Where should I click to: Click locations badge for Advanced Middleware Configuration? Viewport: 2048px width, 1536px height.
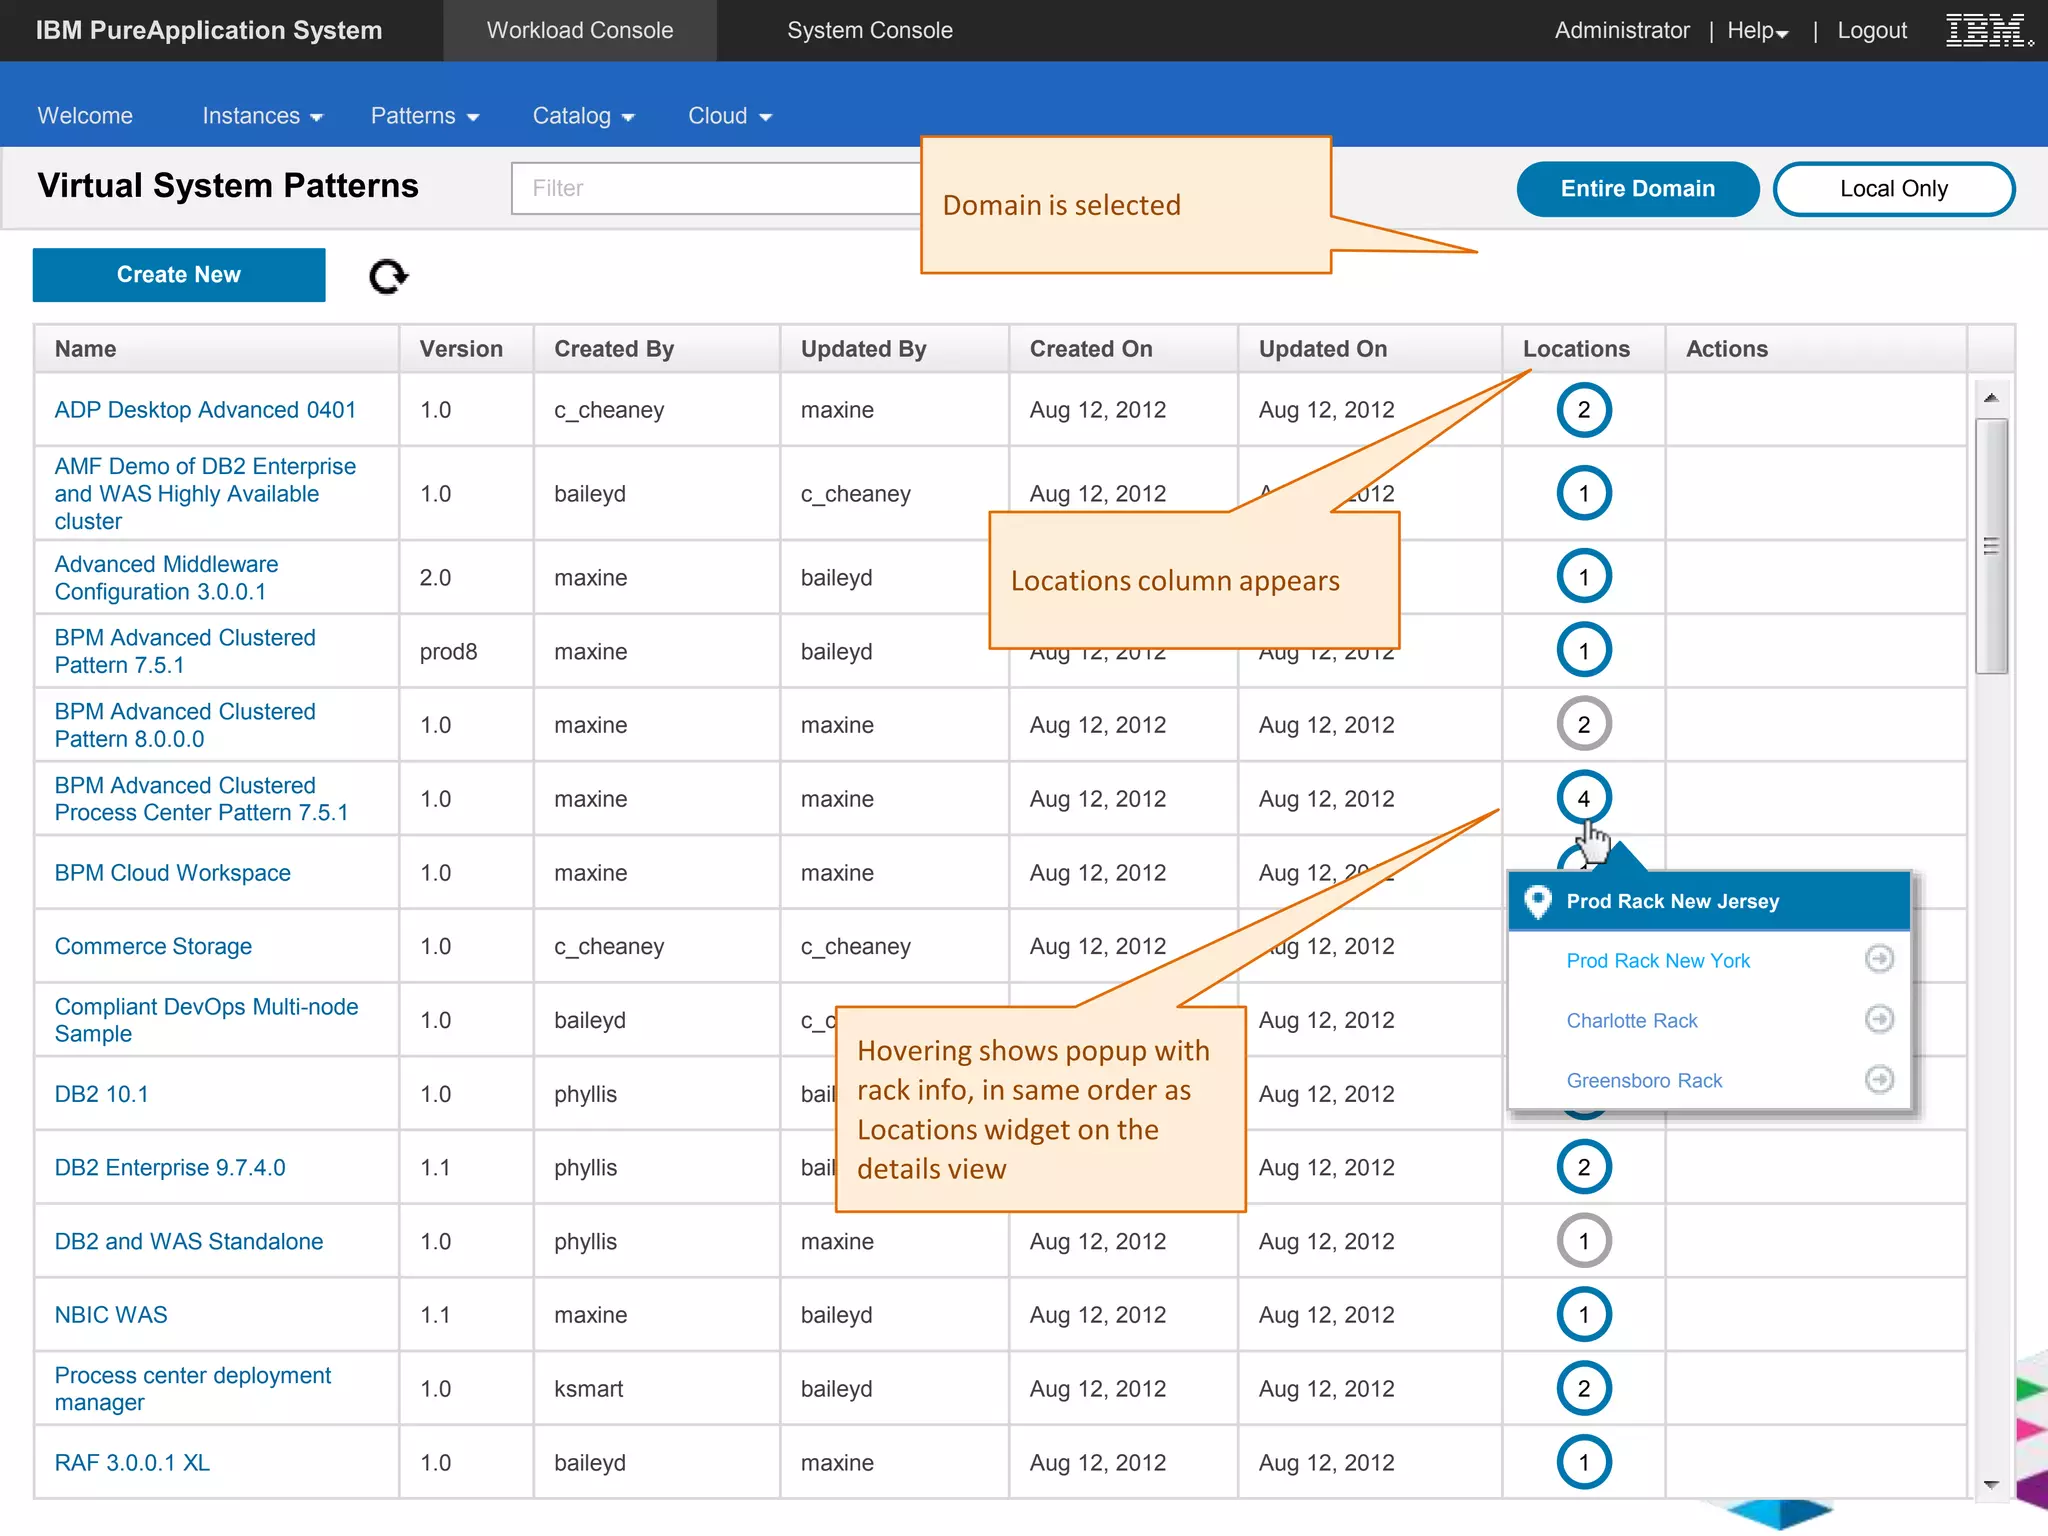pyautogui.click(x=1584, y=577)
